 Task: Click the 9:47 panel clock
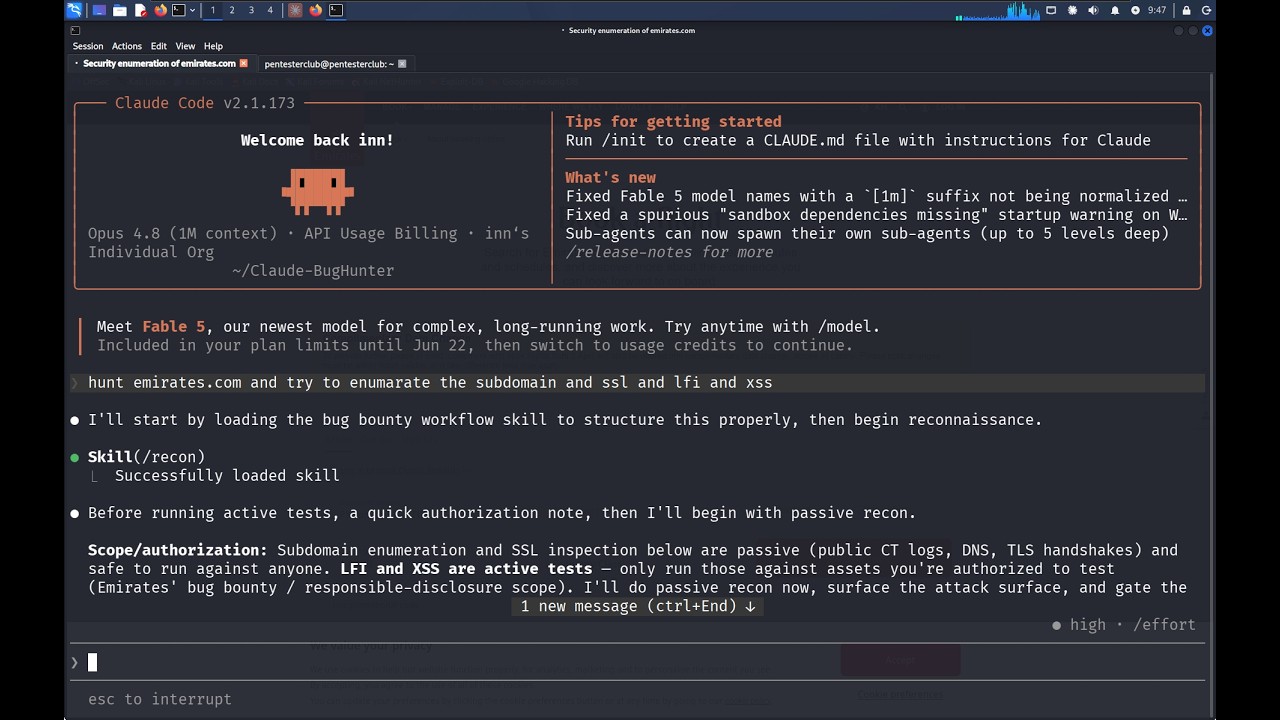tap(1157, 10)
